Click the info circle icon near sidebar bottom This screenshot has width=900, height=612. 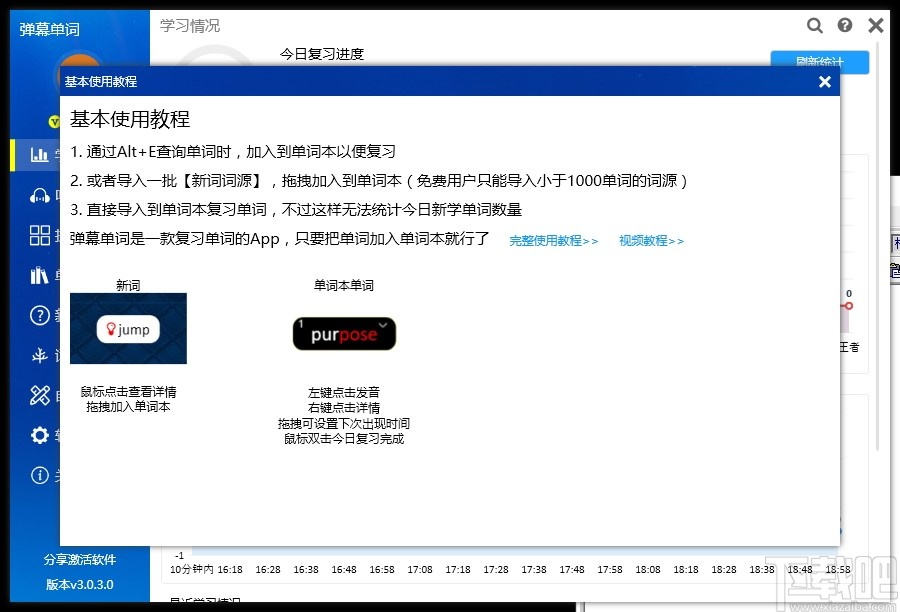point(41,475)
